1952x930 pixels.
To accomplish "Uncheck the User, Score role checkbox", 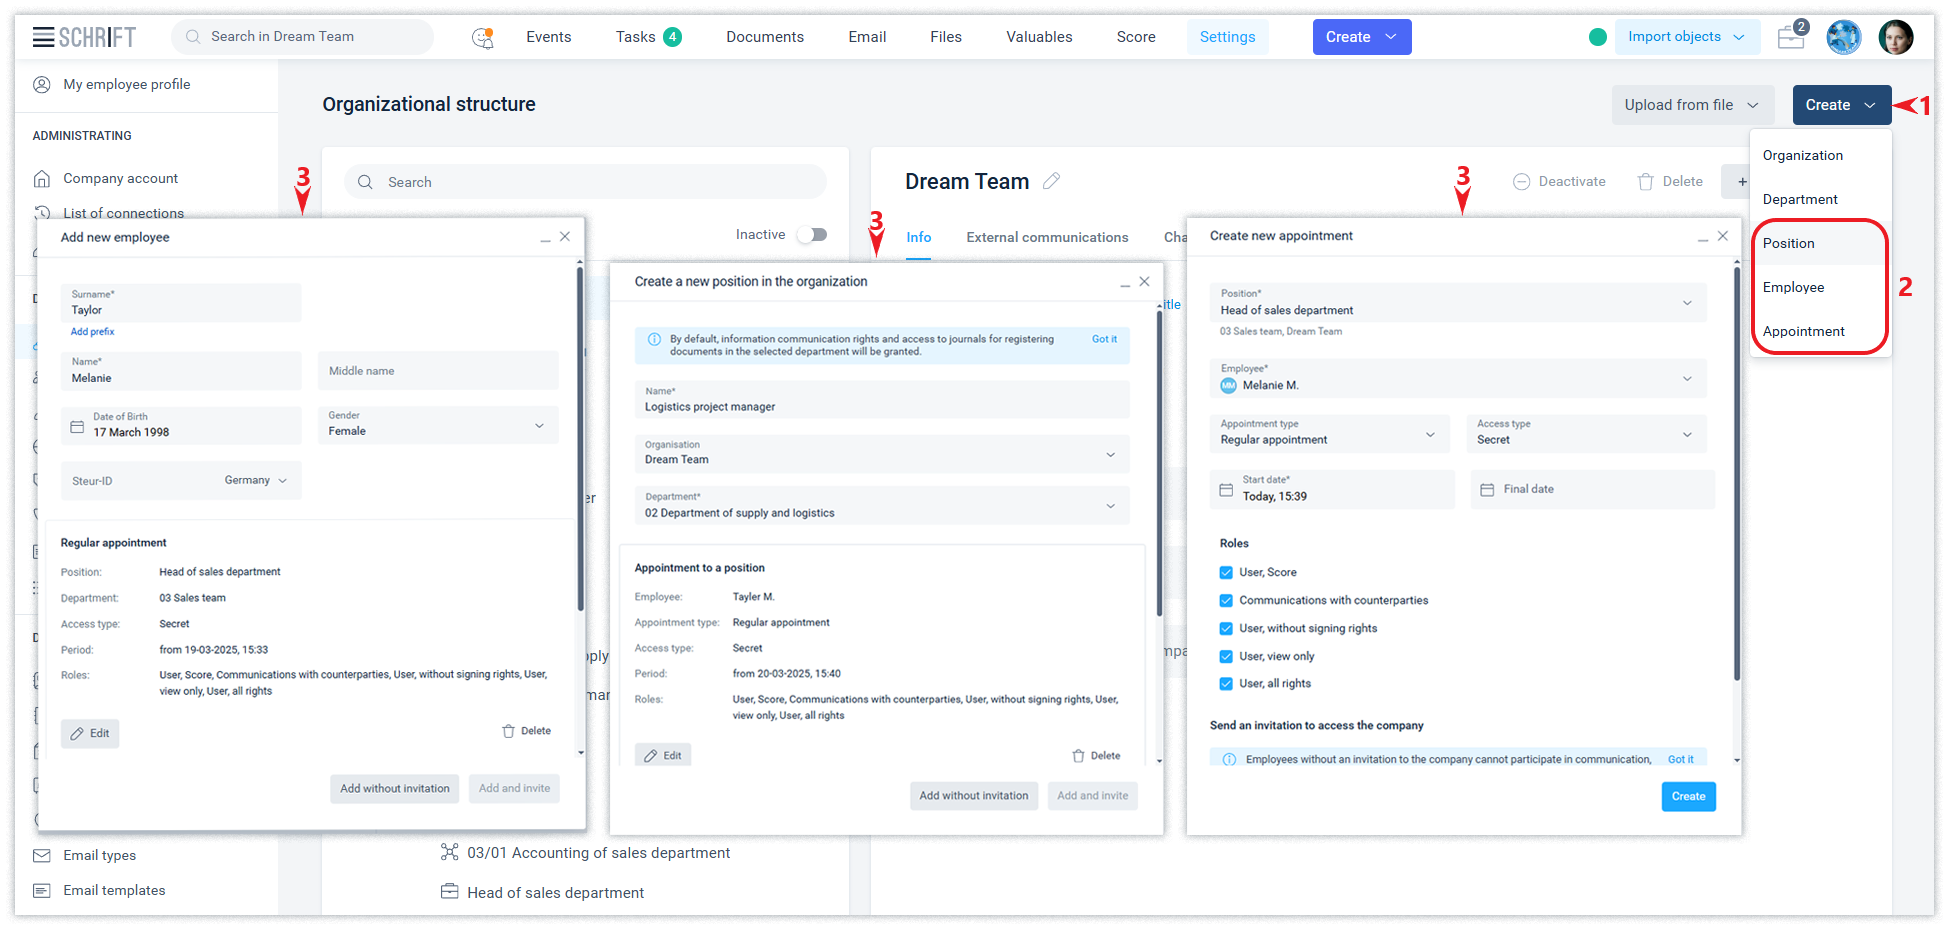I will click(1226, 573).
